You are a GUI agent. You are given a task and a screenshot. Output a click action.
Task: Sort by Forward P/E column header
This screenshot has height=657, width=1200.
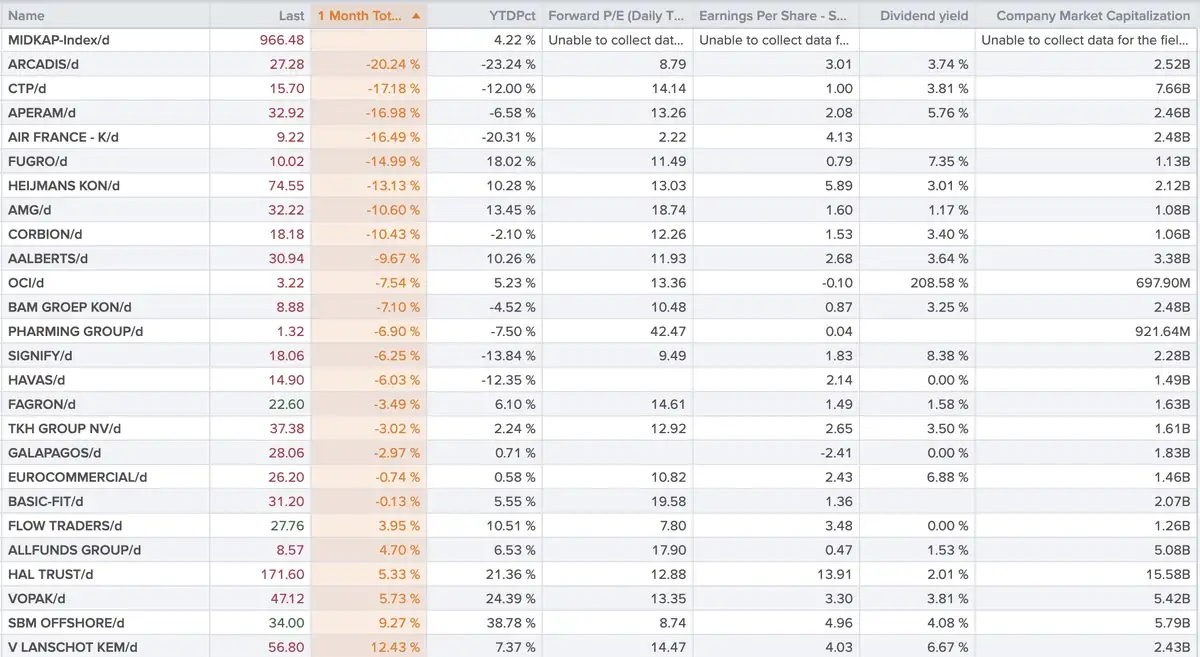[x=616, y=16]
